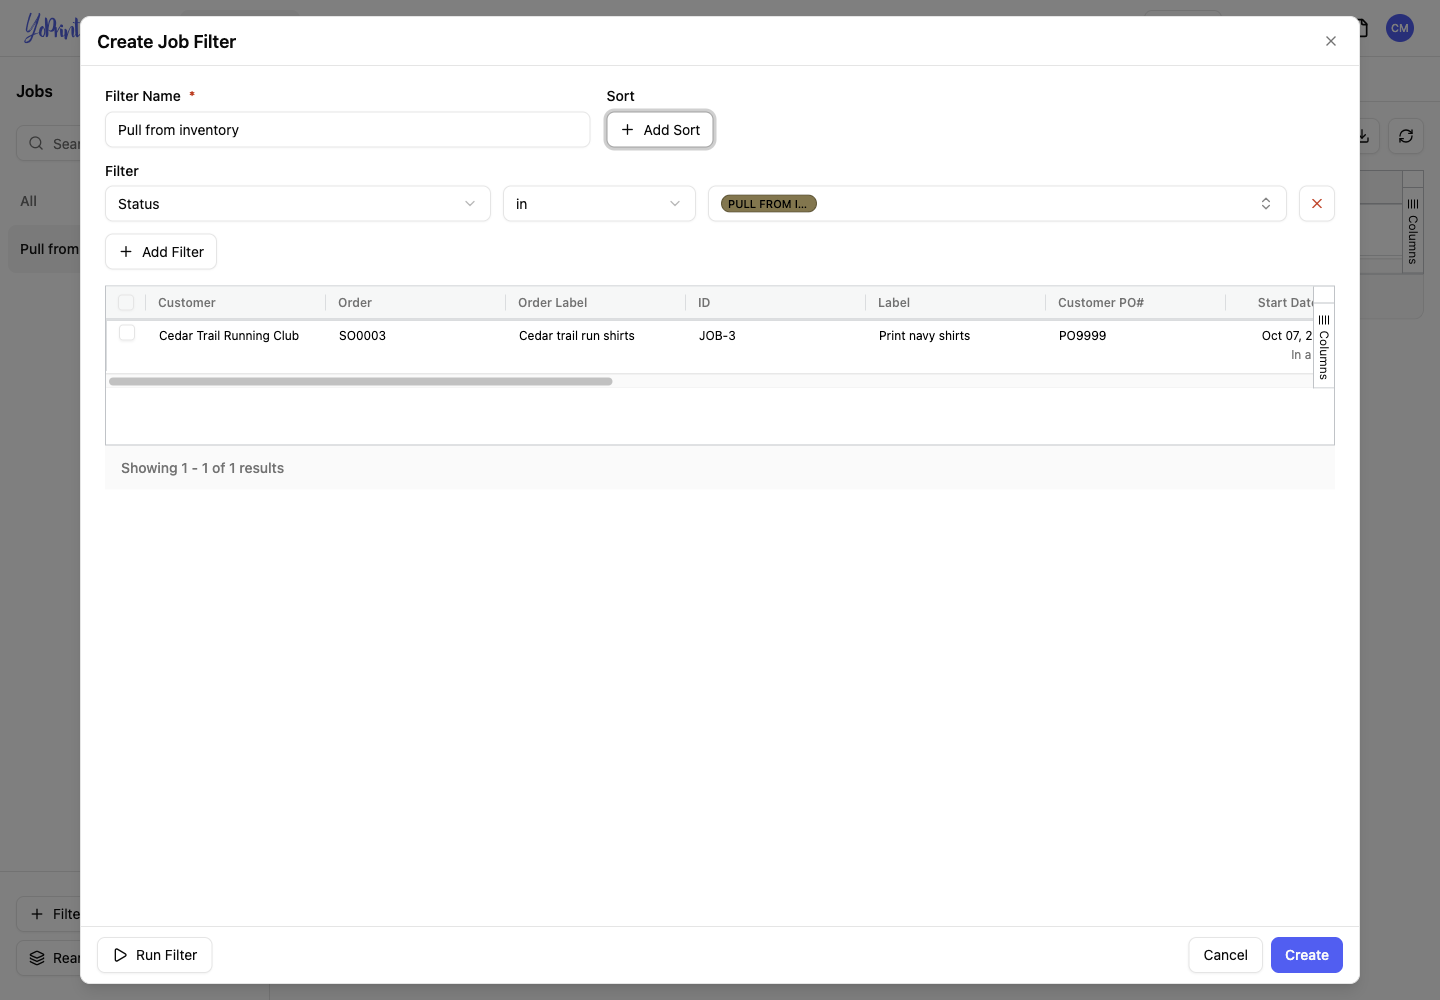
Task: Click the CM user avatar
Action: click(1400, 28)
